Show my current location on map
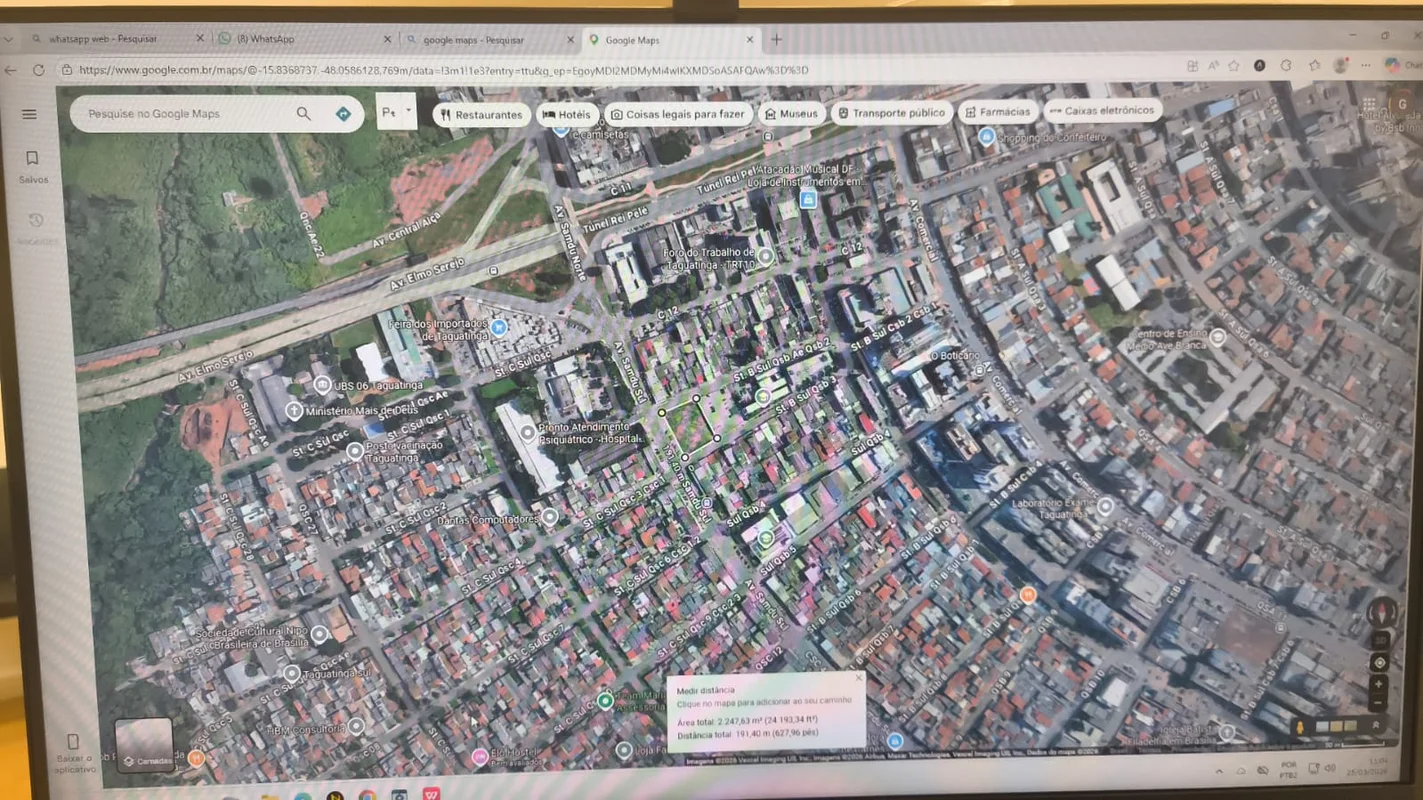The width and height of the screenshot is (1423, 800). coord(1380,663)
